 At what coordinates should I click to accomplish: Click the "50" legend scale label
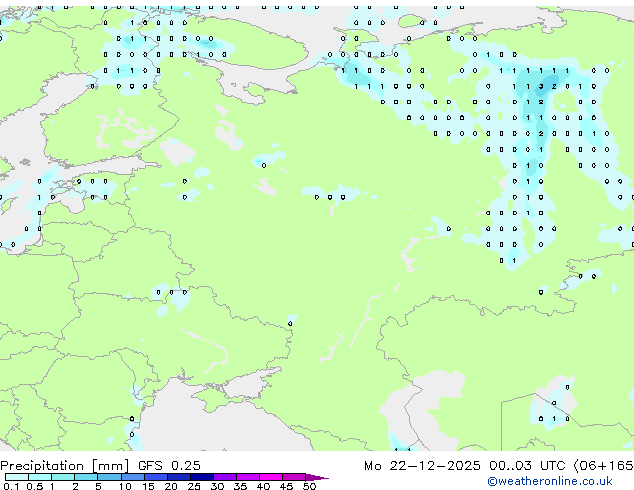point(309,486)
